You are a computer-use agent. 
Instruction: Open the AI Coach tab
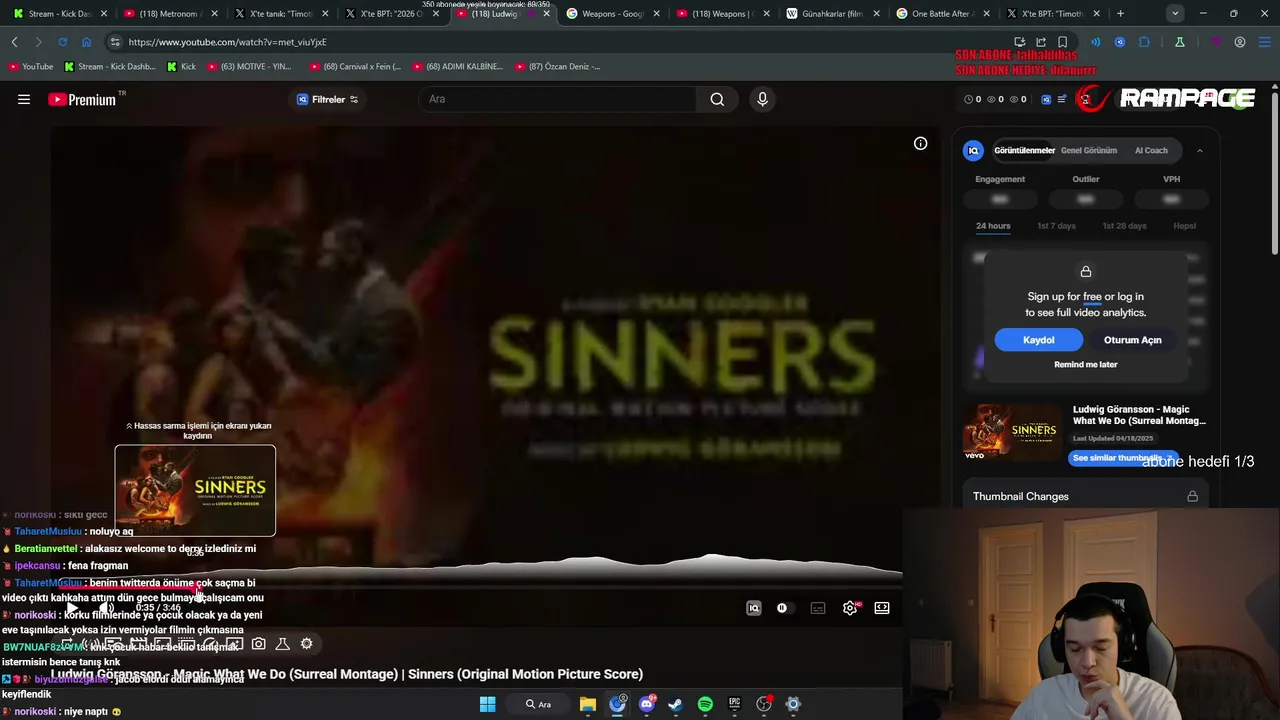click(1151, 150)
